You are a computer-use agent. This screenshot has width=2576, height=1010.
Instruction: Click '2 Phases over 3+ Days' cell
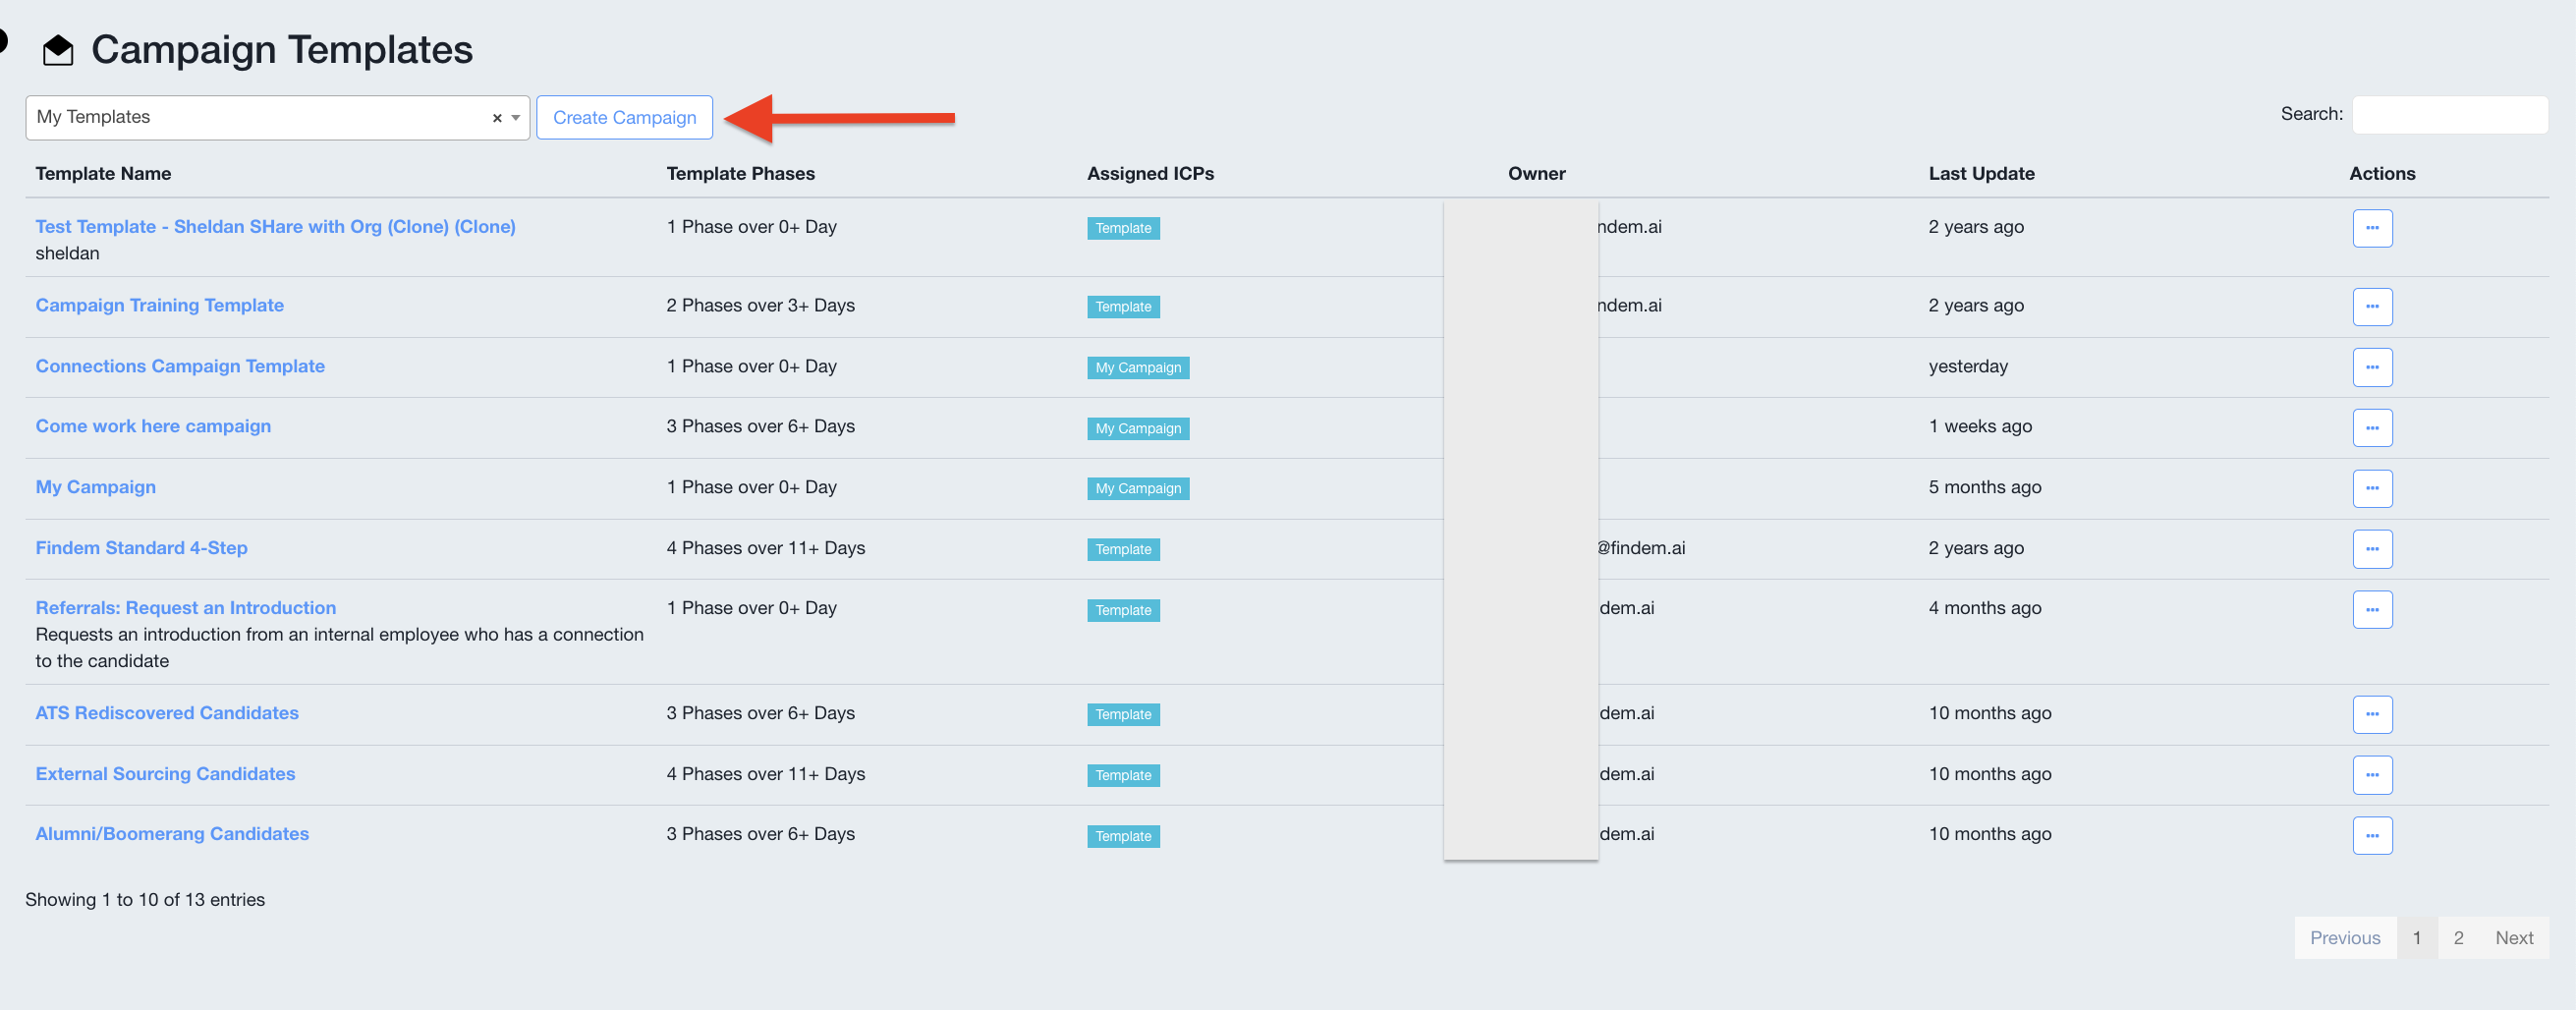(761, 306)
